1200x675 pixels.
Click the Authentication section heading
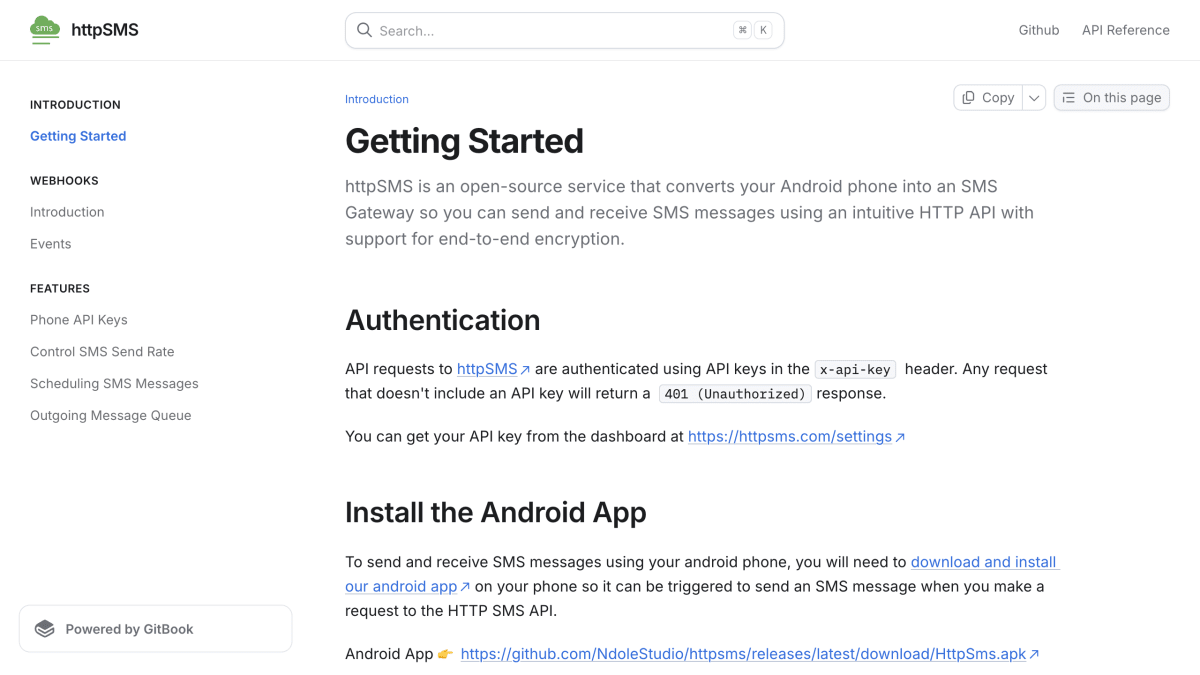pos(442,320)
